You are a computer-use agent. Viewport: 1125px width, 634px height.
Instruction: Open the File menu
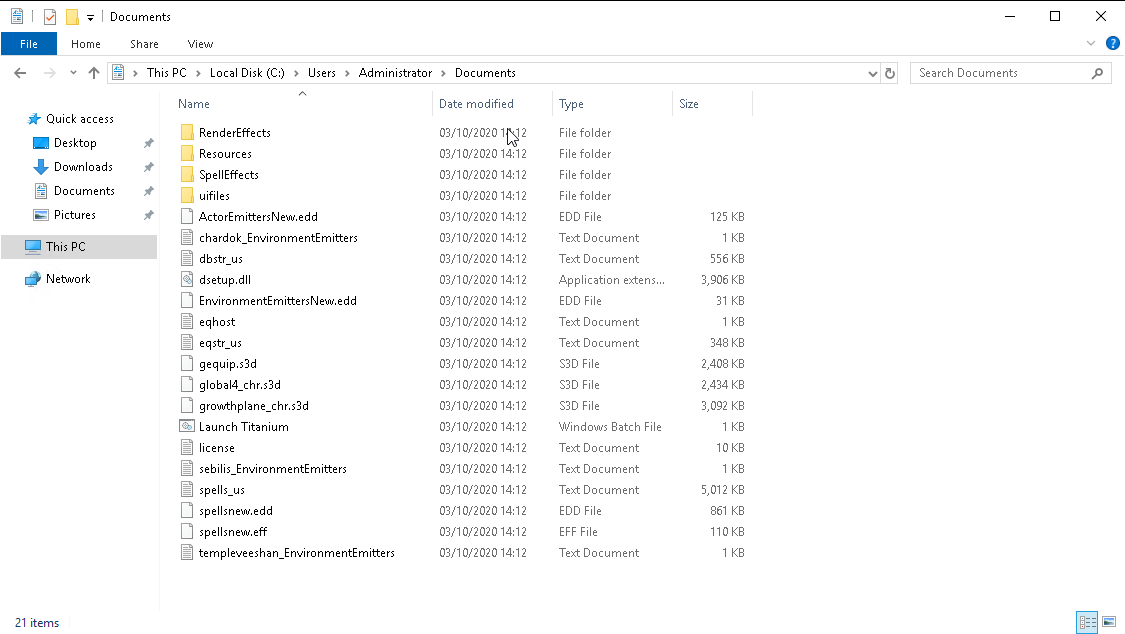point(29,44)
